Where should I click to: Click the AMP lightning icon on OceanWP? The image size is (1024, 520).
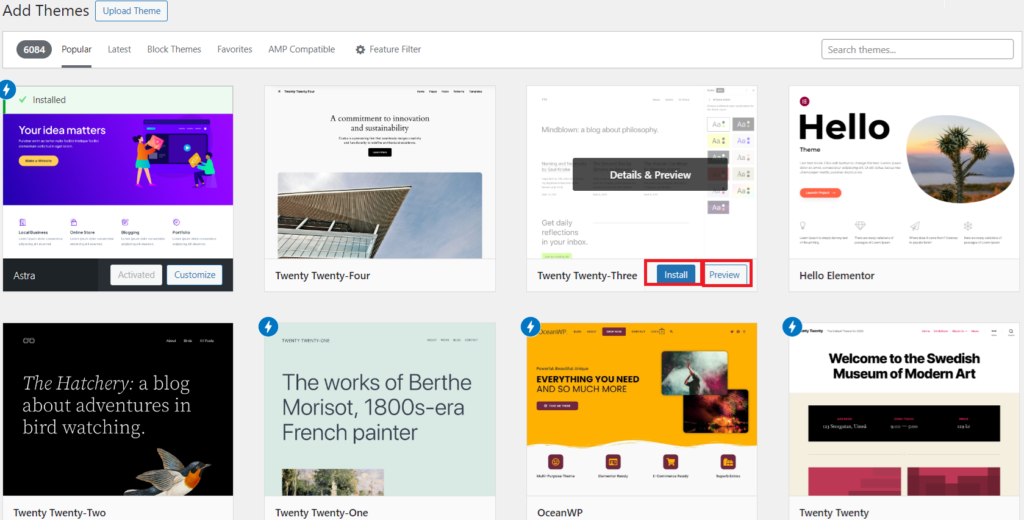(x=531, y=326)
